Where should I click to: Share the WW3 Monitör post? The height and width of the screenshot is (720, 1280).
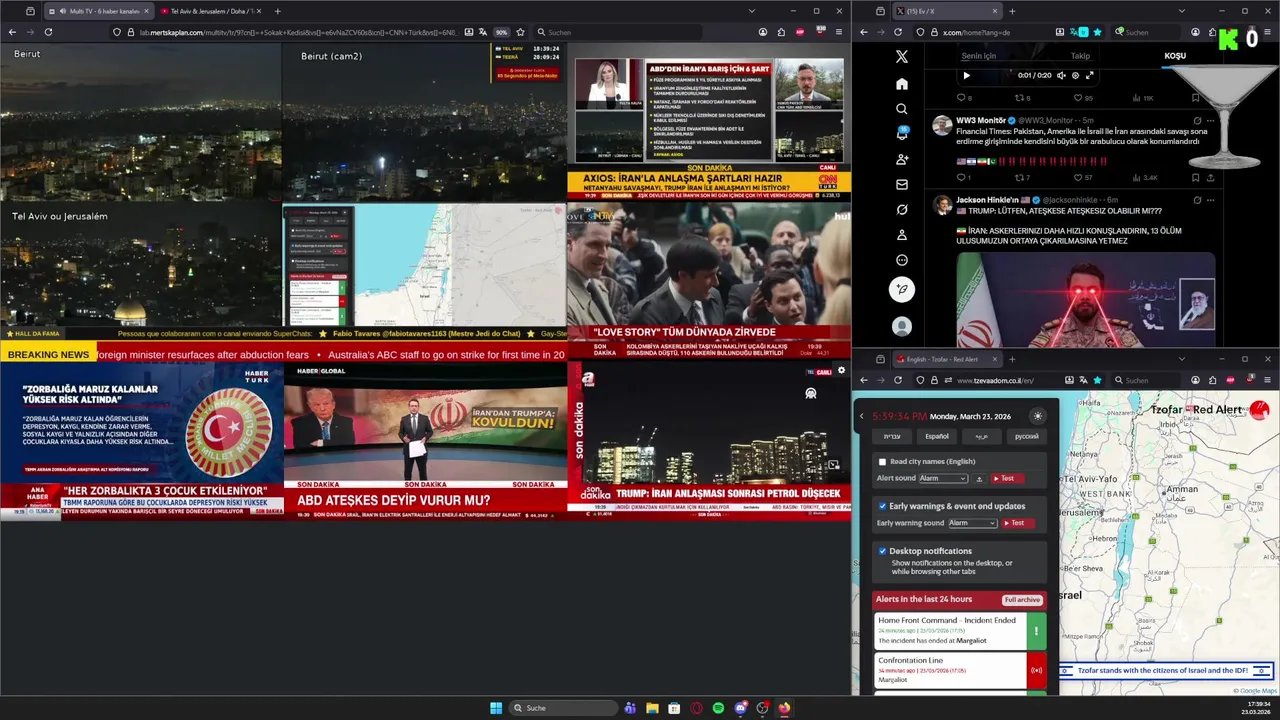click(1210, 178)
